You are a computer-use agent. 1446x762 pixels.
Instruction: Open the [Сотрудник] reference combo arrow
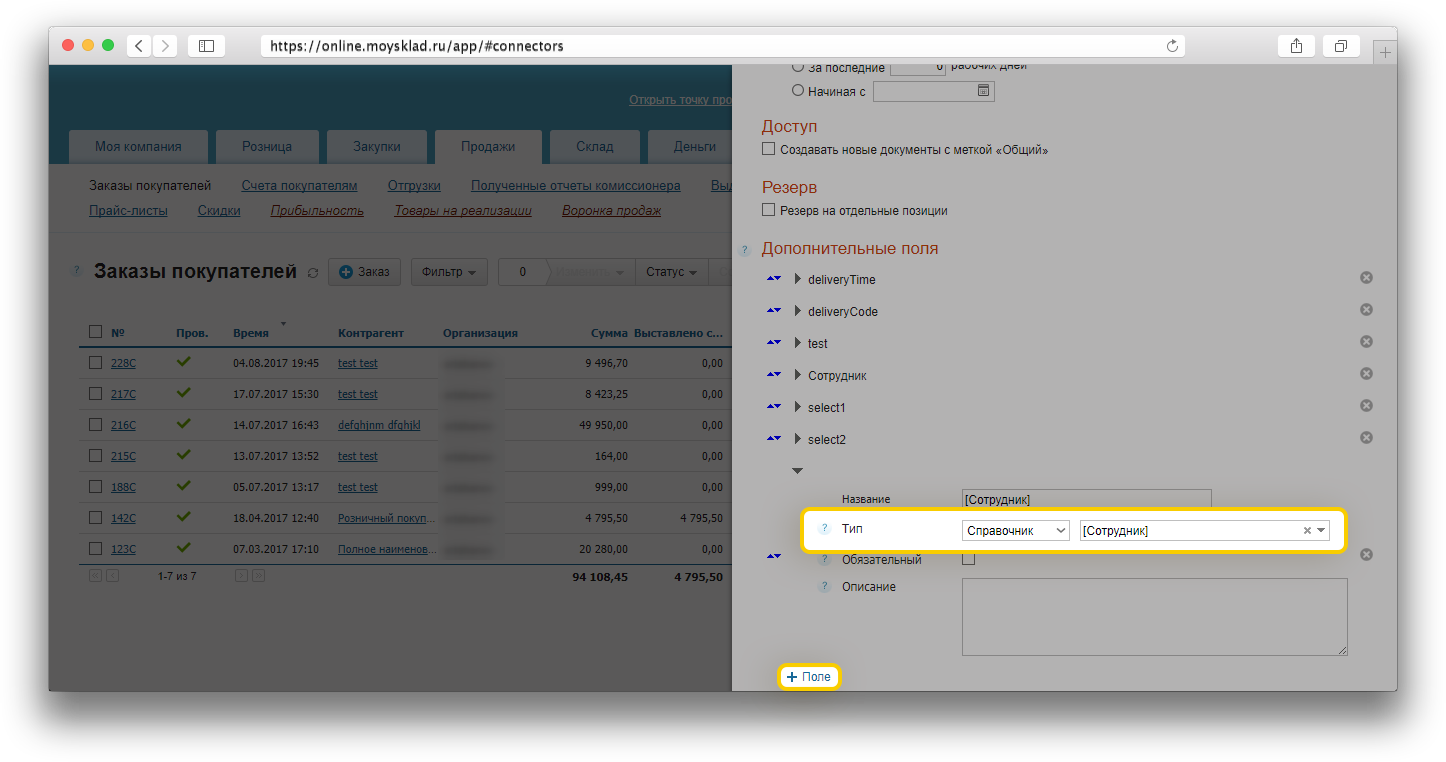(x=1321, y=531)
